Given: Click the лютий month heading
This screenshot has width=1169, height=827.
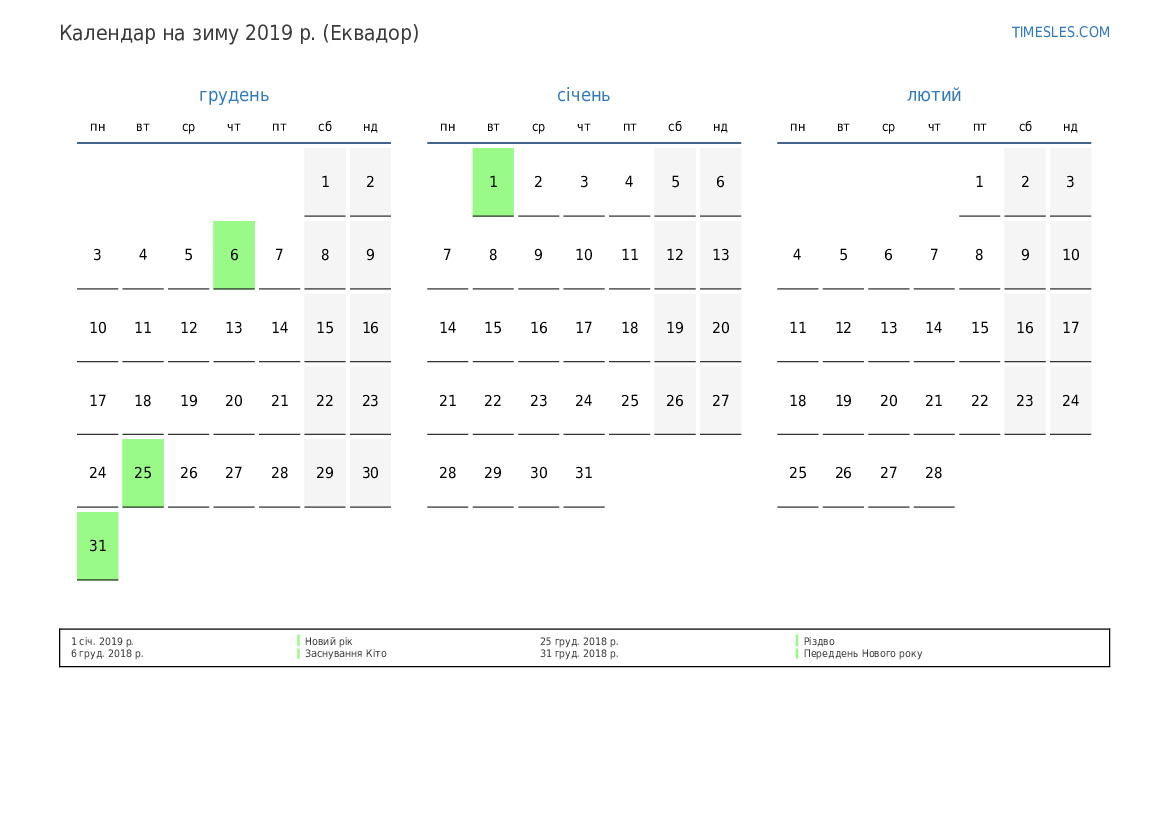Looking at the screenshot, I should pos(934,95).
